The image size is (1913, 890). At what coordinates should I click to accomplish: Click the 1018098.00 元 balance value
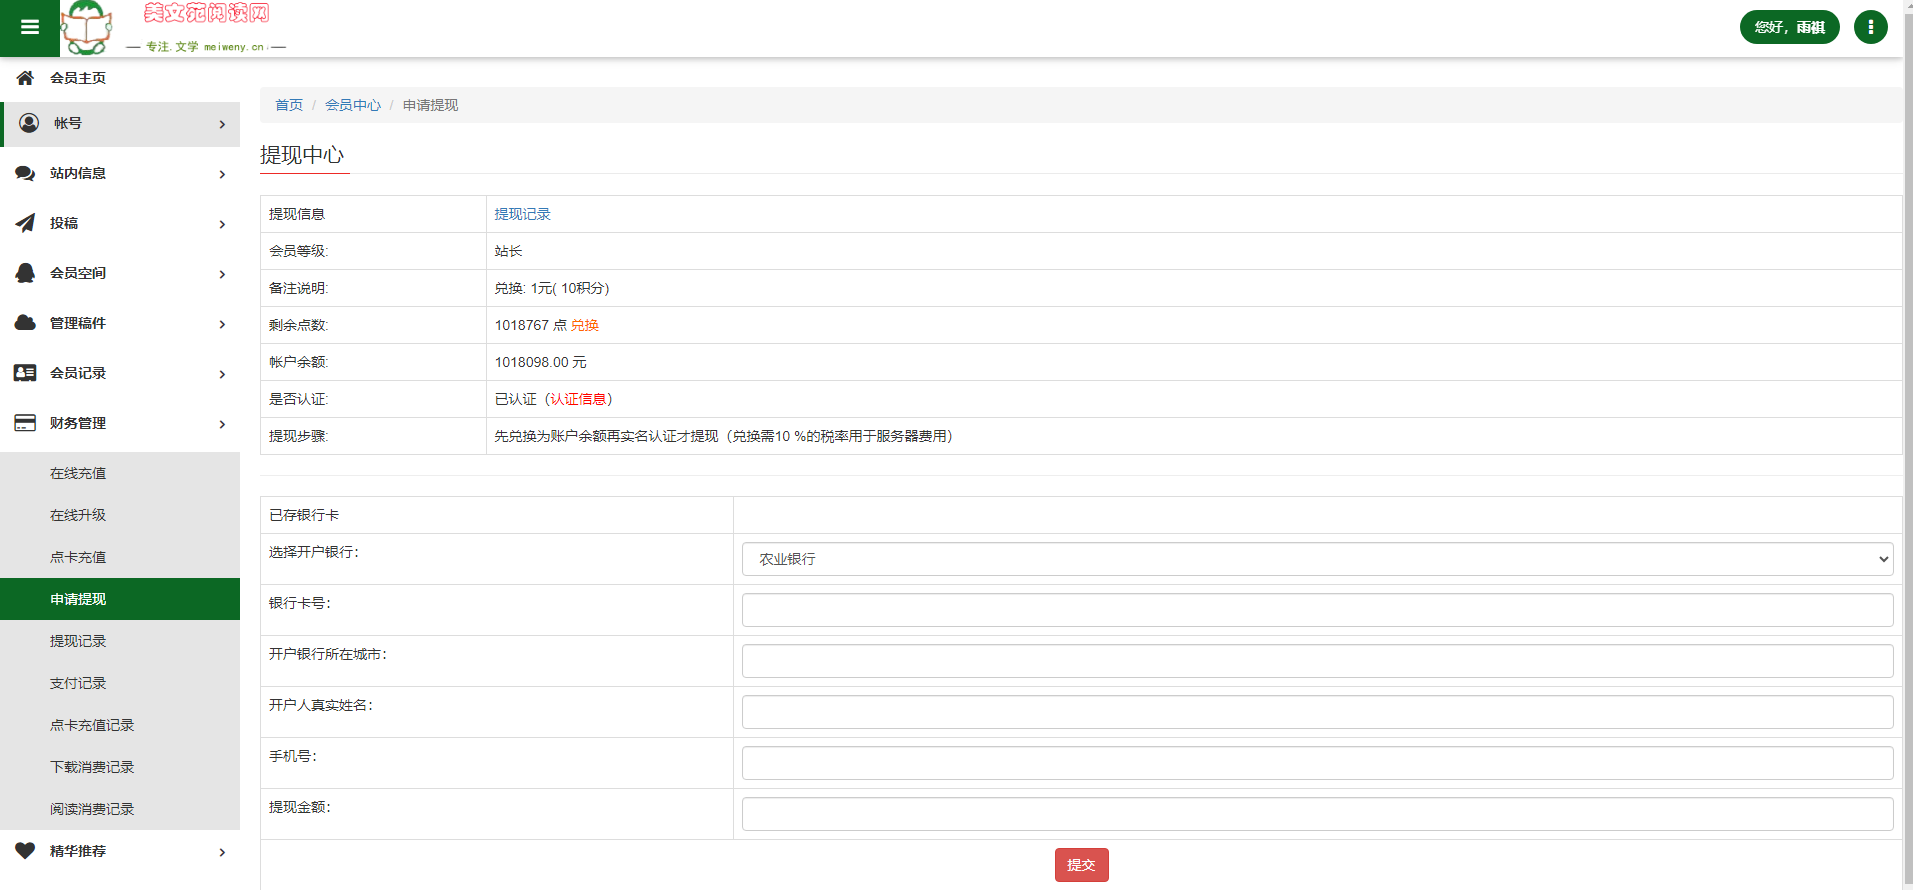540,362
